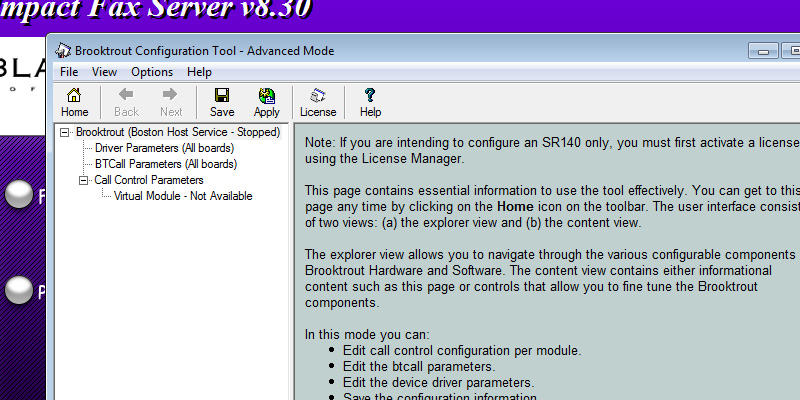Collapse the Call Control Parameters node
800x400 pixels.
(x=84, y=180)
